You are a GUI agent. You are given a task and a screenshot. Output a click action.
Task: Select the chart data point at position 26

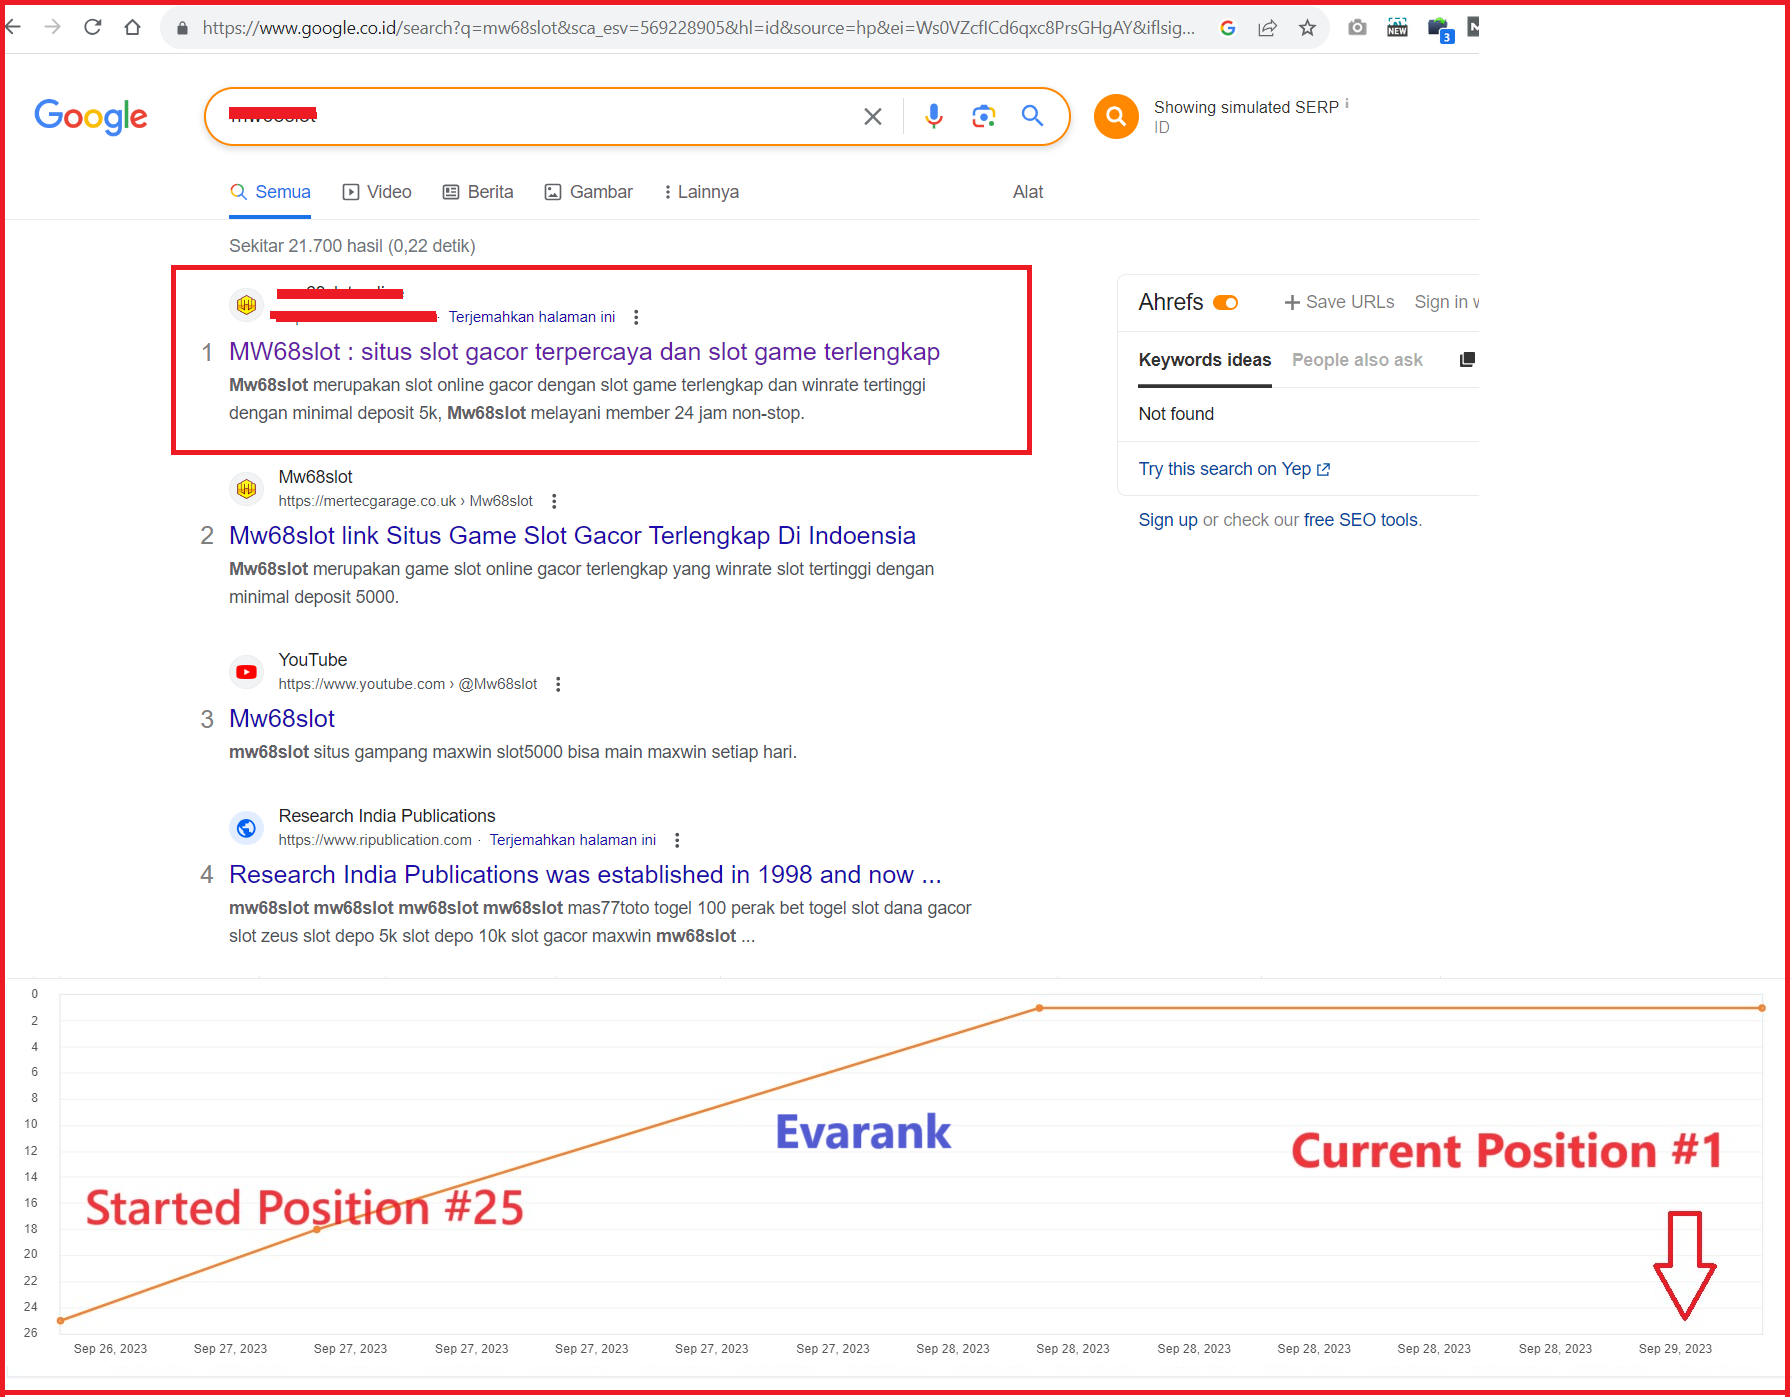click(x=61, y=1321)
